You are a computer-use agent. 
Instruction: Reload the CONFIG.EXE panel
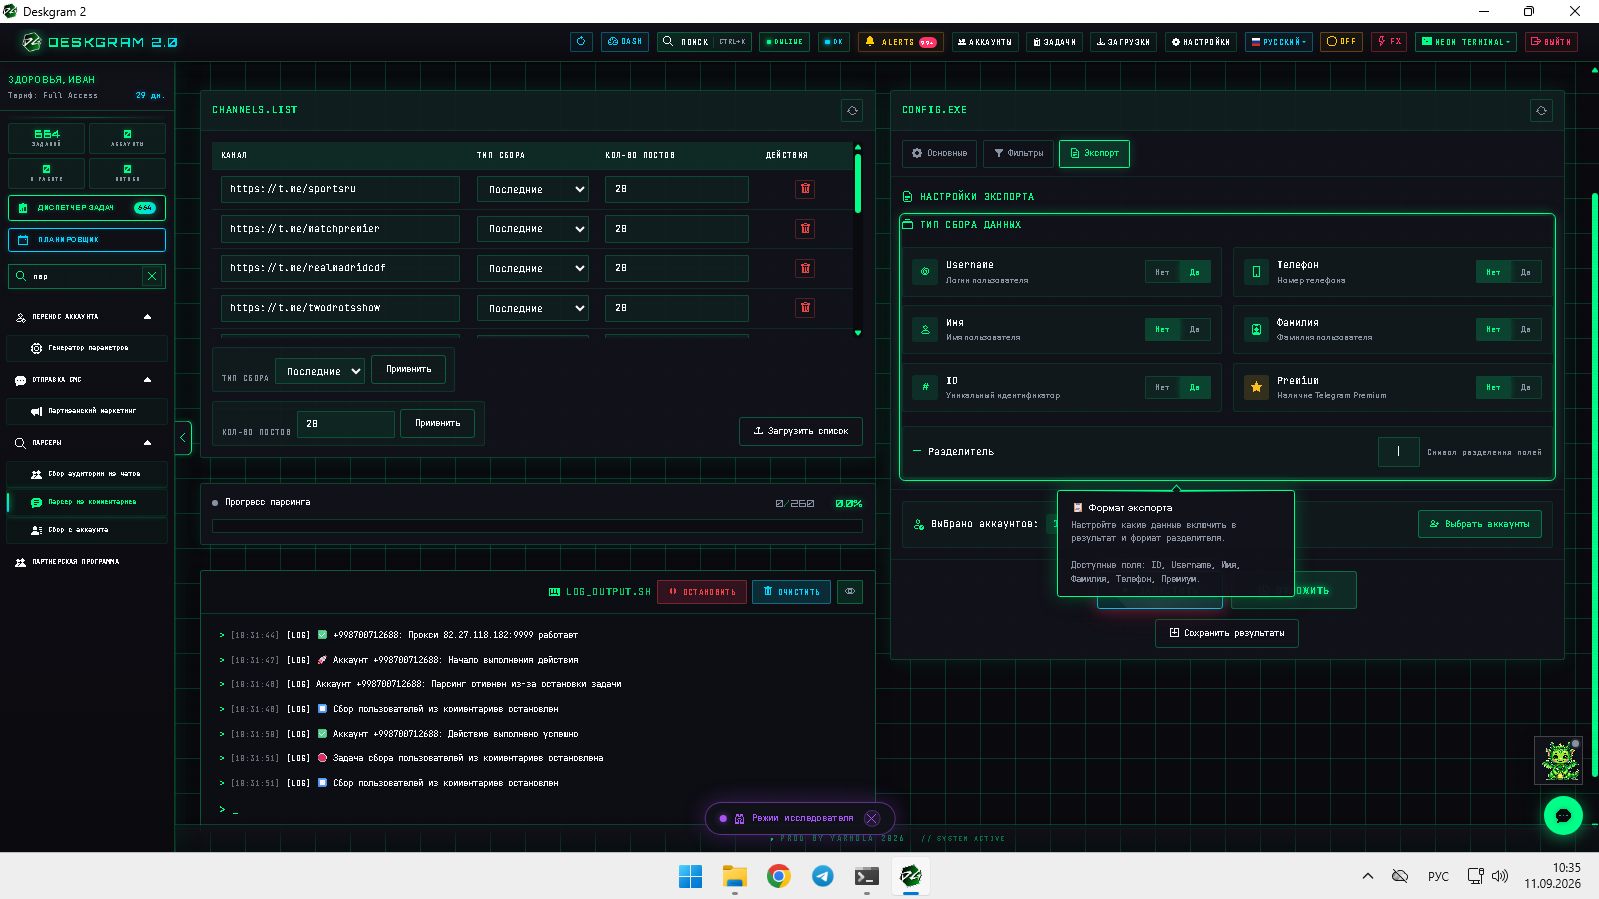pos(1541,110)
